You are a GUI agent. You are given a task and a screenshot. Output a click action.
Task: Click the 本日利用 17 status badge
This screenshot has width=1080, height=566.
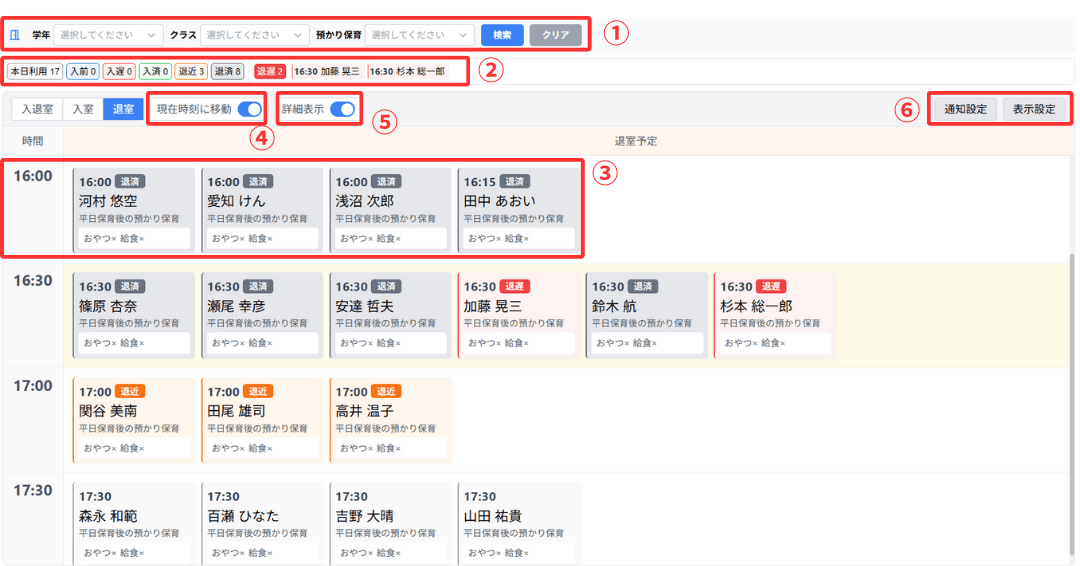(x=35, y=72)
